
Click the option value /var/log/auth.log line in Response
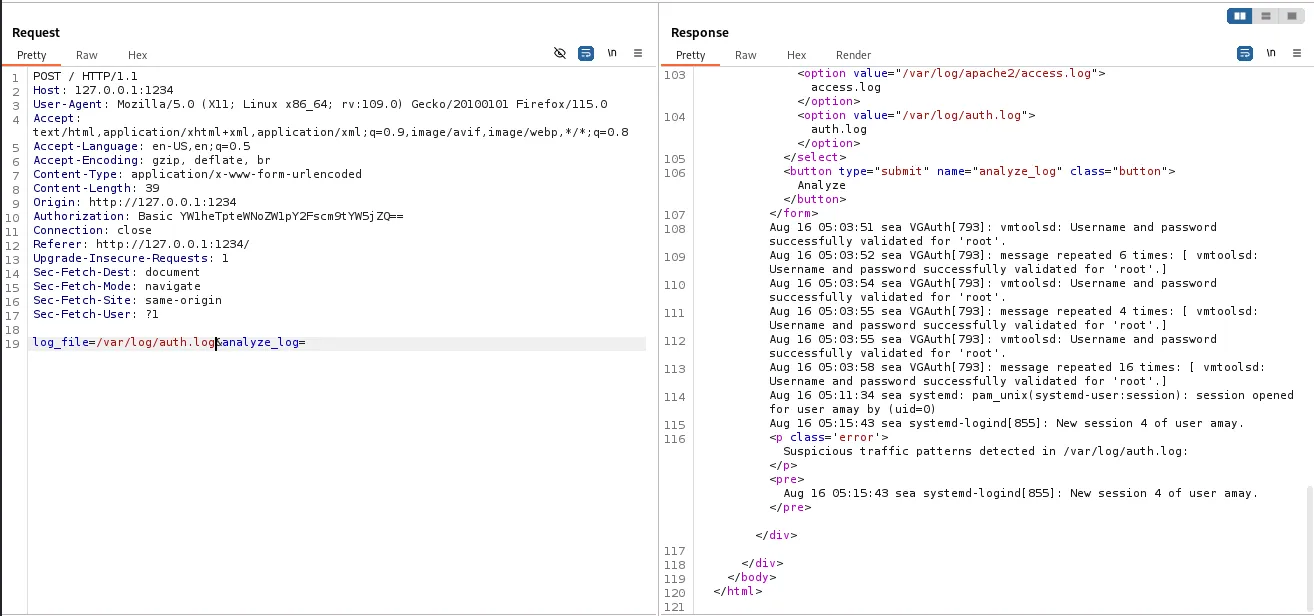(x=916, y=115)
